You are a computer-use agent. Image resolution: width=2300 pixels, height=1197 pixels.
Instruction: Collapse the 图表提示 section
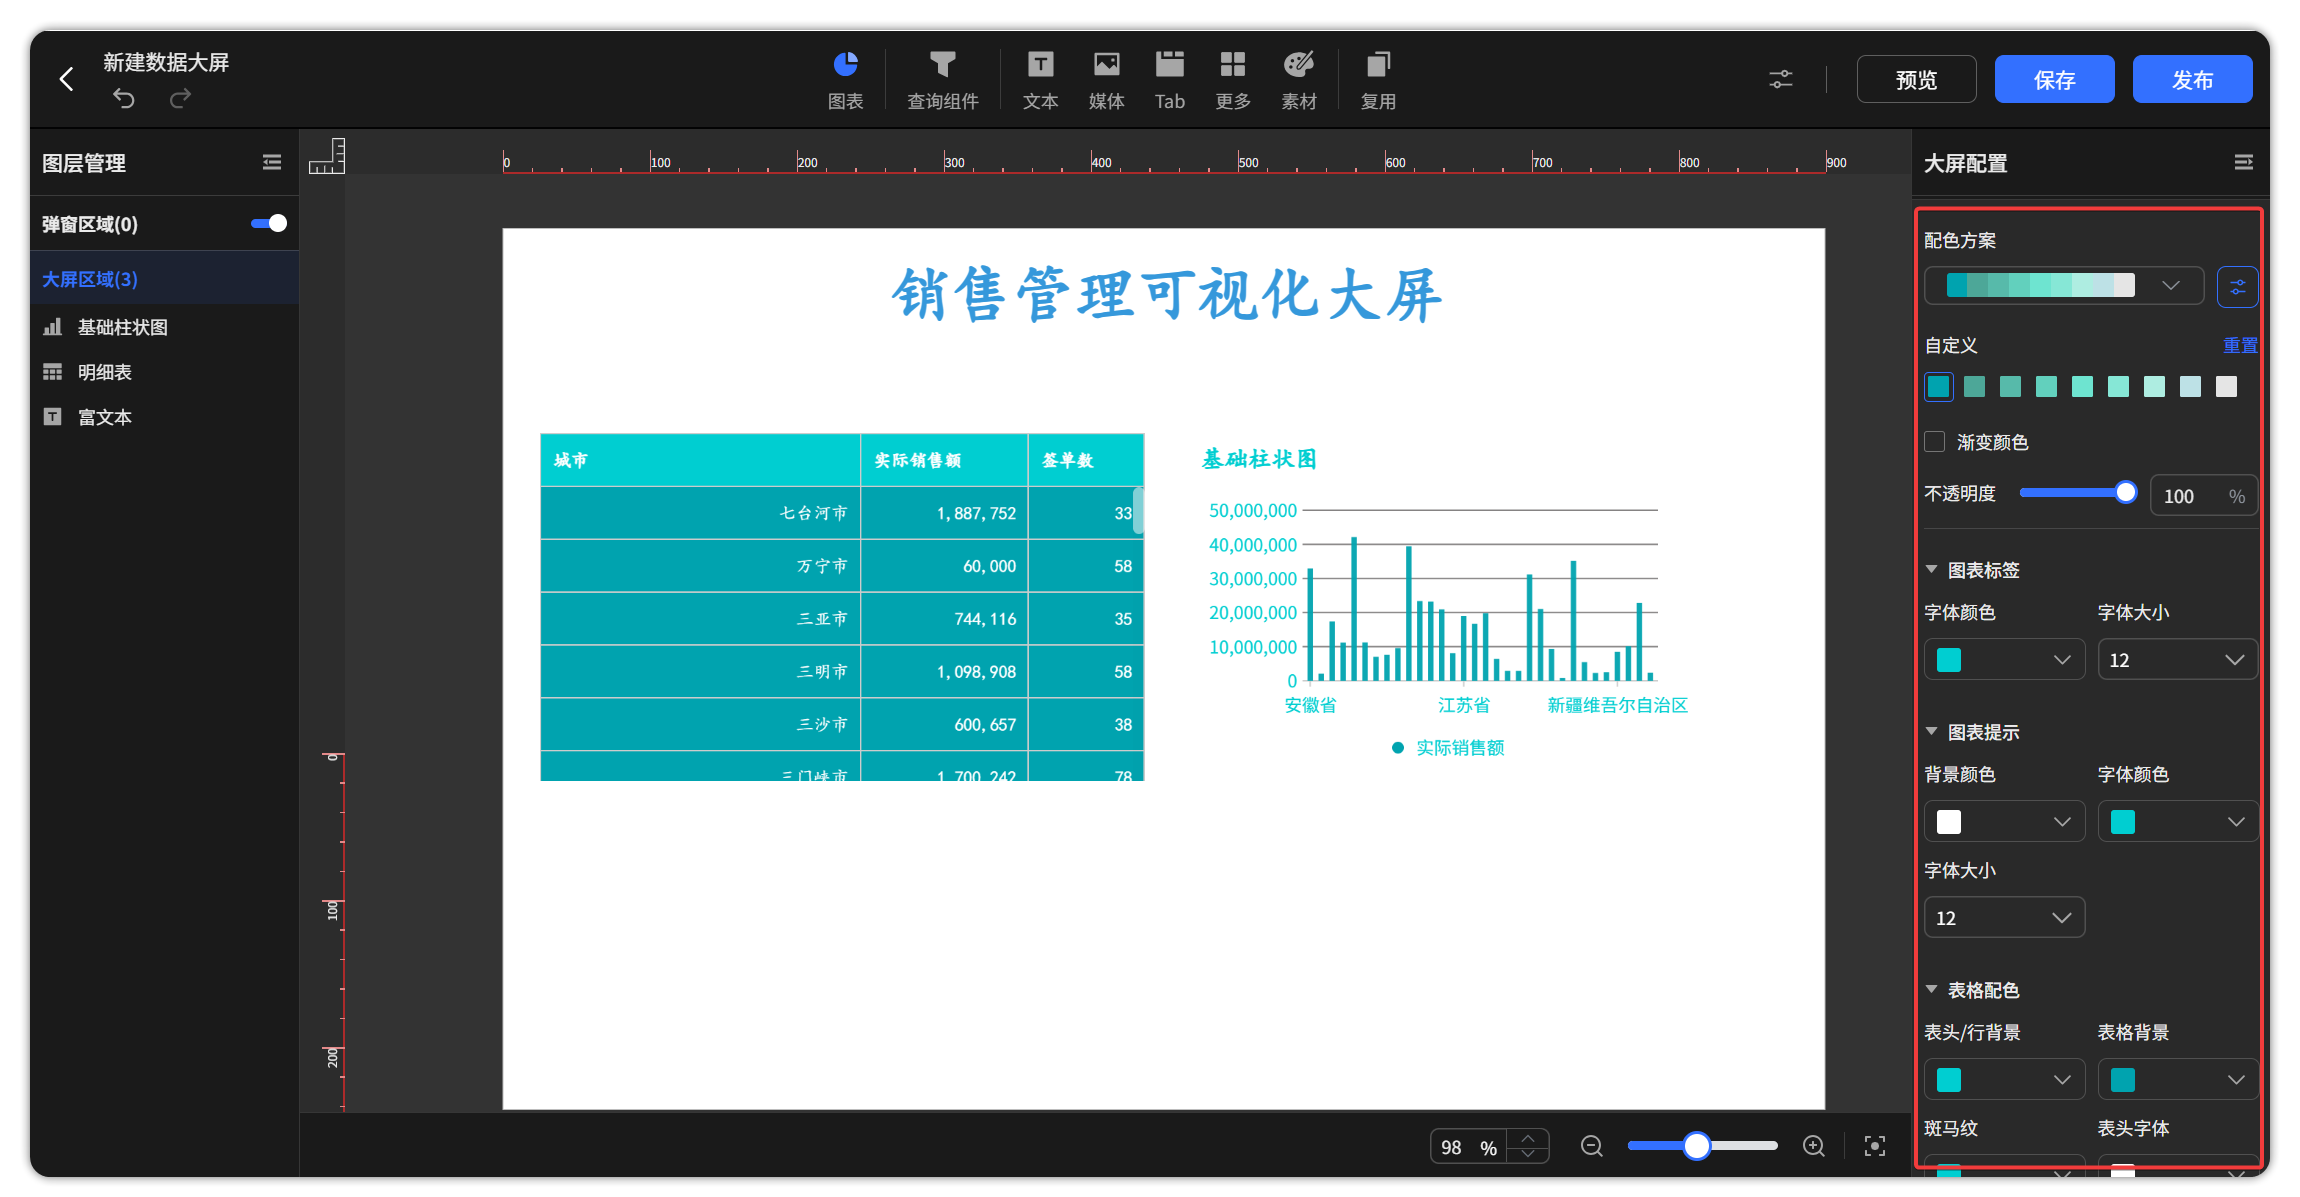point(1932,731)
